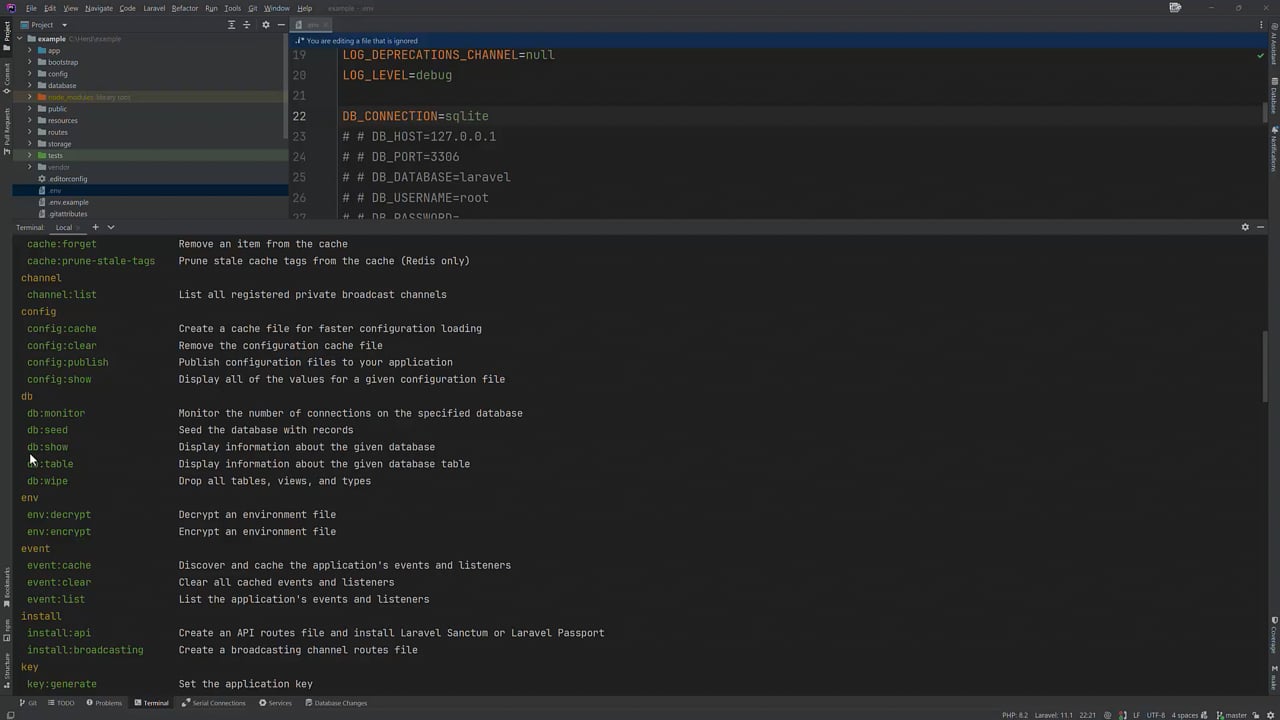Open the Services tool window tab
The width and height of the screenshot is (1280, 720).
pos(275,703)
